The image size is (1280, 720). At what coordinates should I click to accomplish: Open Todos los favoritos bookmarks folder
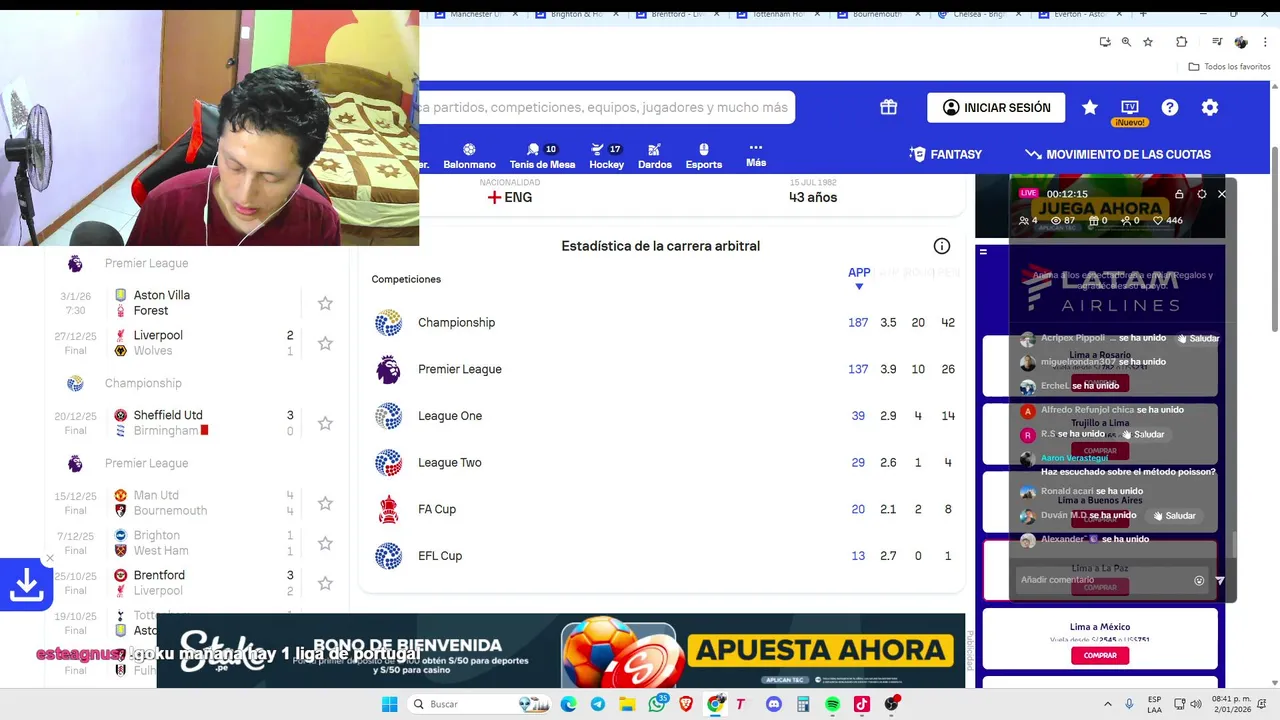pyautogui.click(x=1229, y=66)
